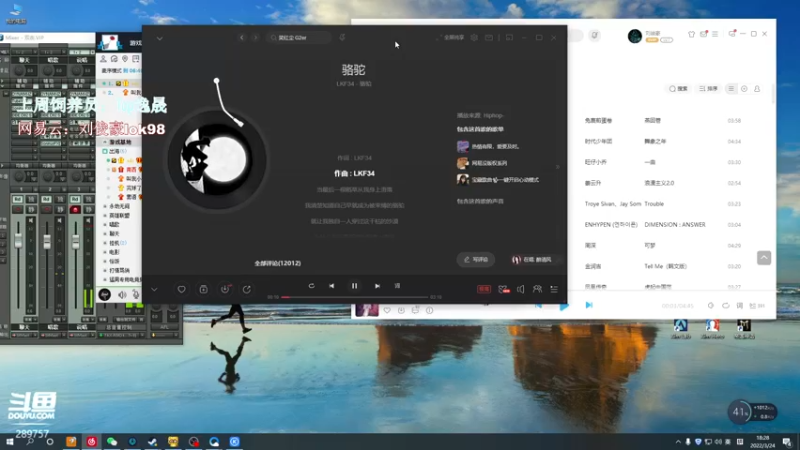Image resolution: width=800 pixels, height=450 pixels.
Task: Share the current song in dark player
Action: pos(246,289)
